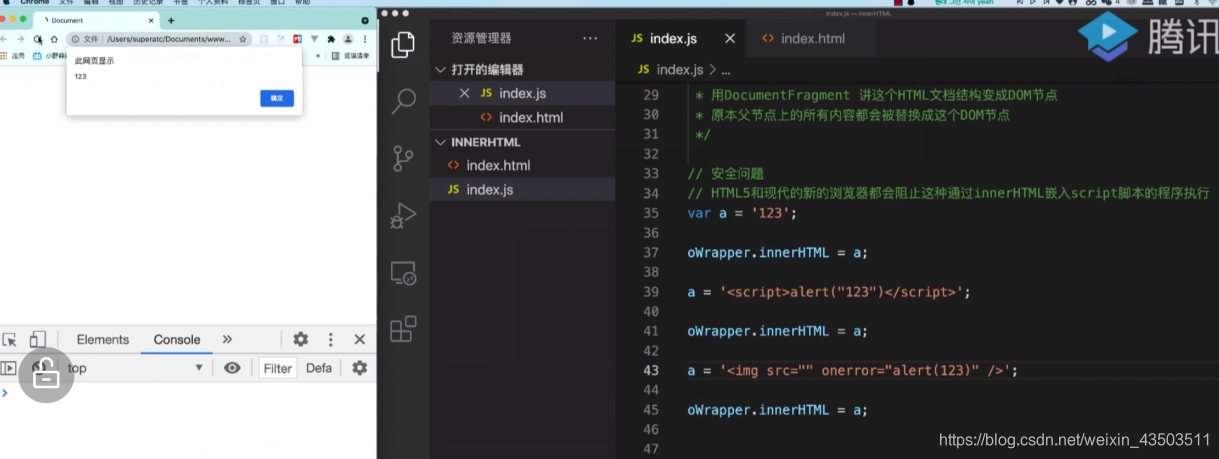Select the DevTools Console tab
The image size is (1219, 459).
click(177, 340)
